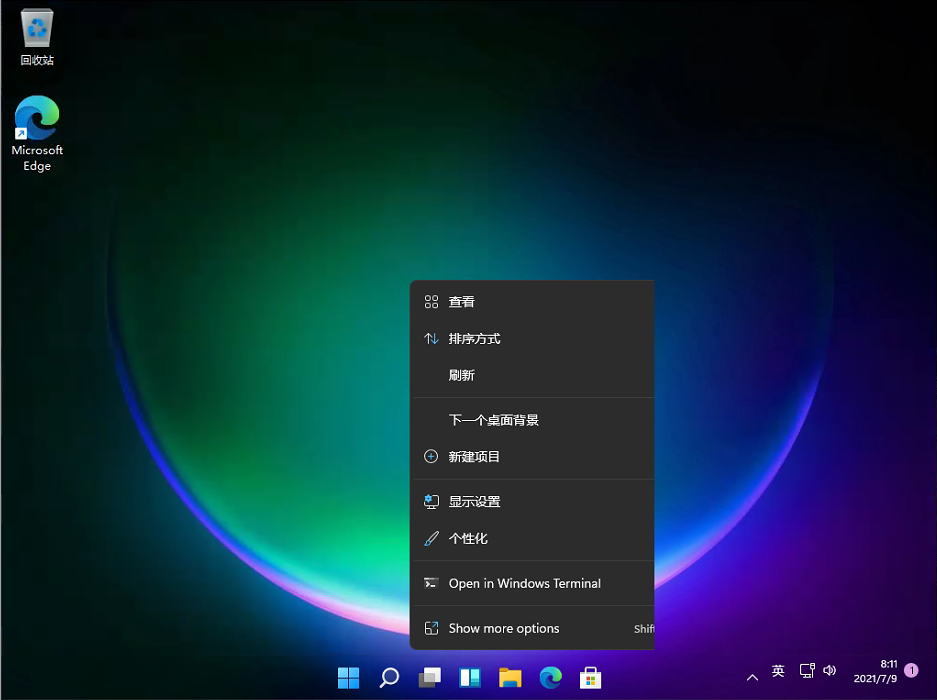Open network settings from the system tray

click(806, 671)
